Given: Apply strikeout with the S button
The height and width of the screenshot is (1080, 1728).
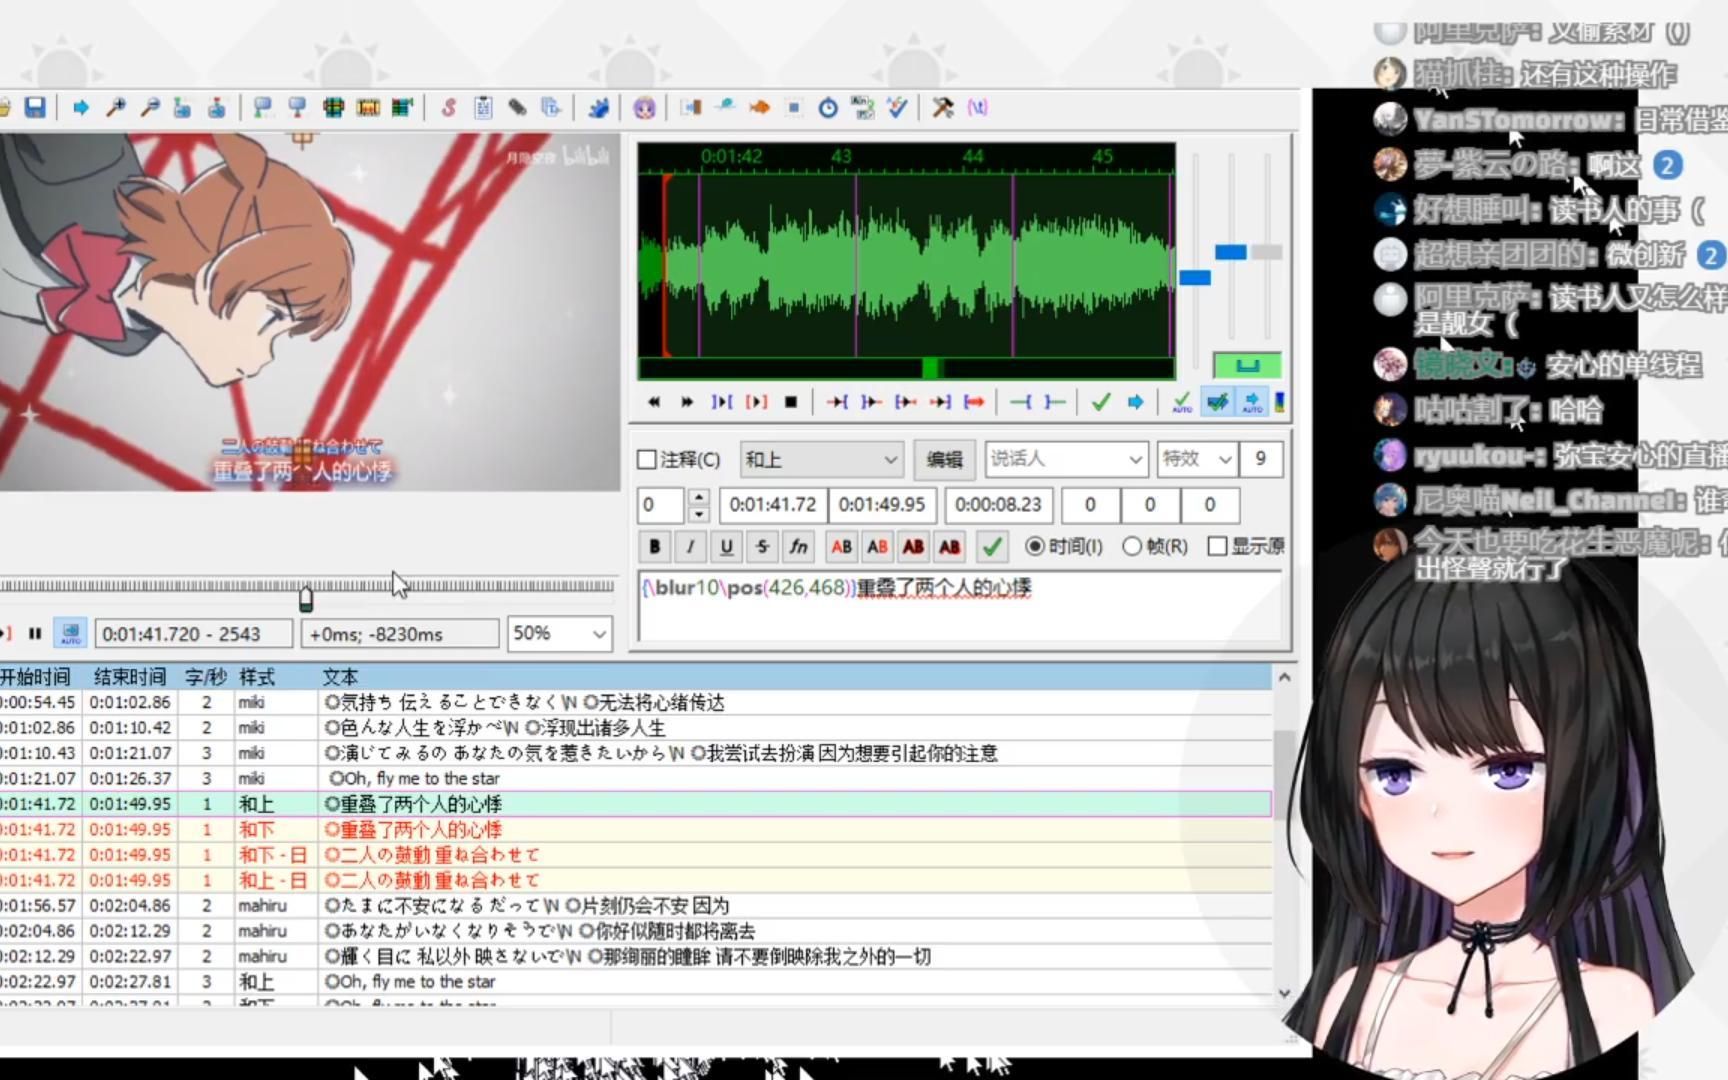Looking at the screenshot, I should tap(762, 546).
